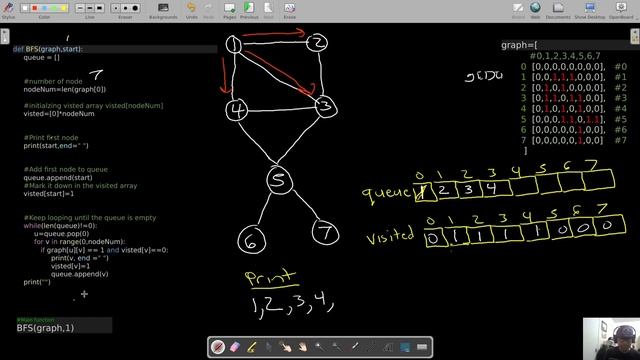The width and height of the screenshot is (640, 360).
Task: Click the 'queue = []' code line
Action: coord(41,58)
